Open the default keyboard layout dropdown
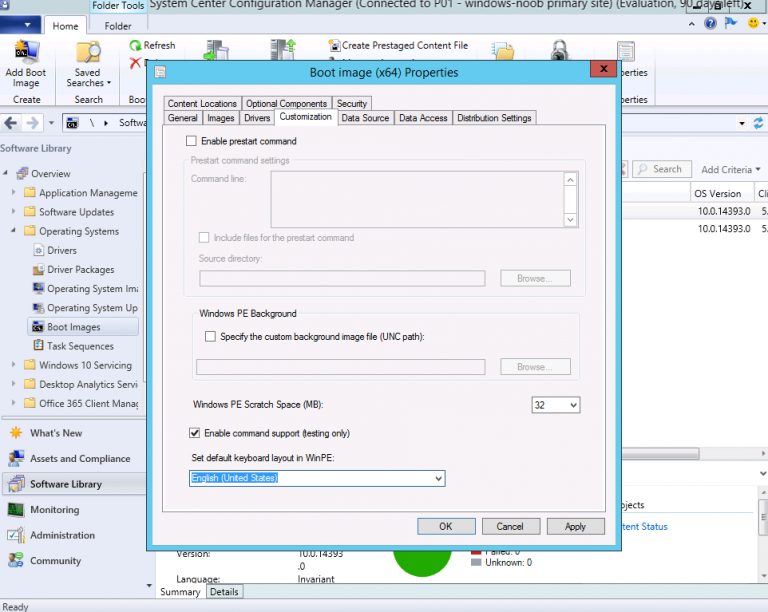The image size is (768, 612). pos(438,479)
